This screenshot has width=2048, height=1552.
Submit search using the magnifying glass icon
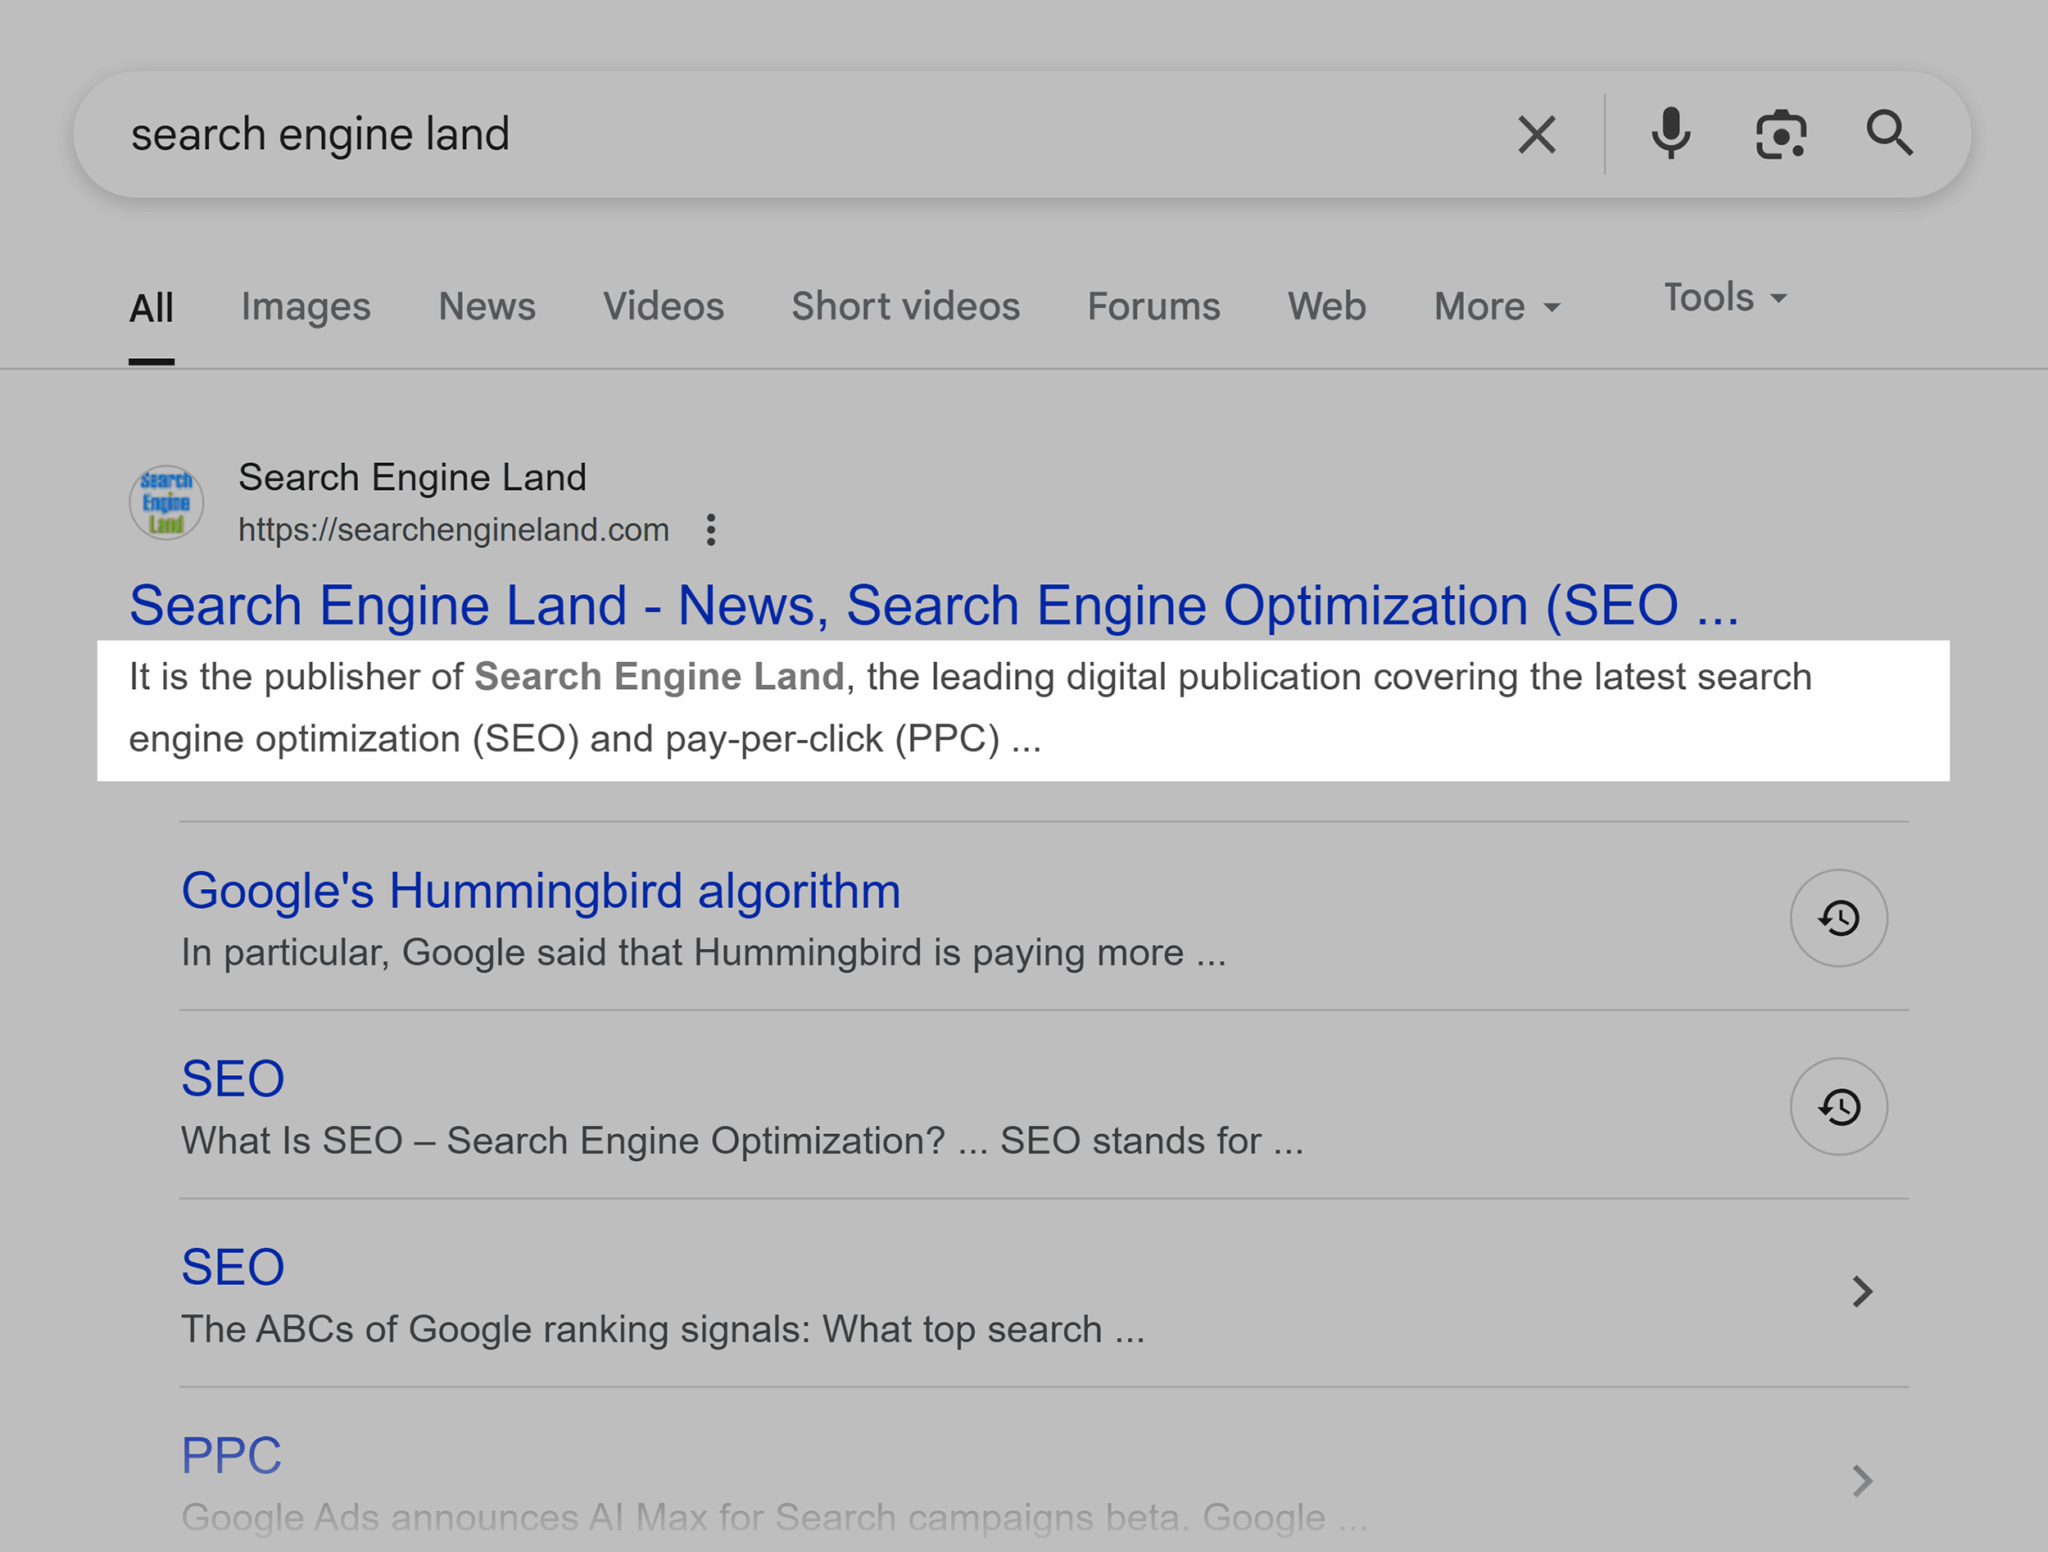click(x=1889, y=133)
